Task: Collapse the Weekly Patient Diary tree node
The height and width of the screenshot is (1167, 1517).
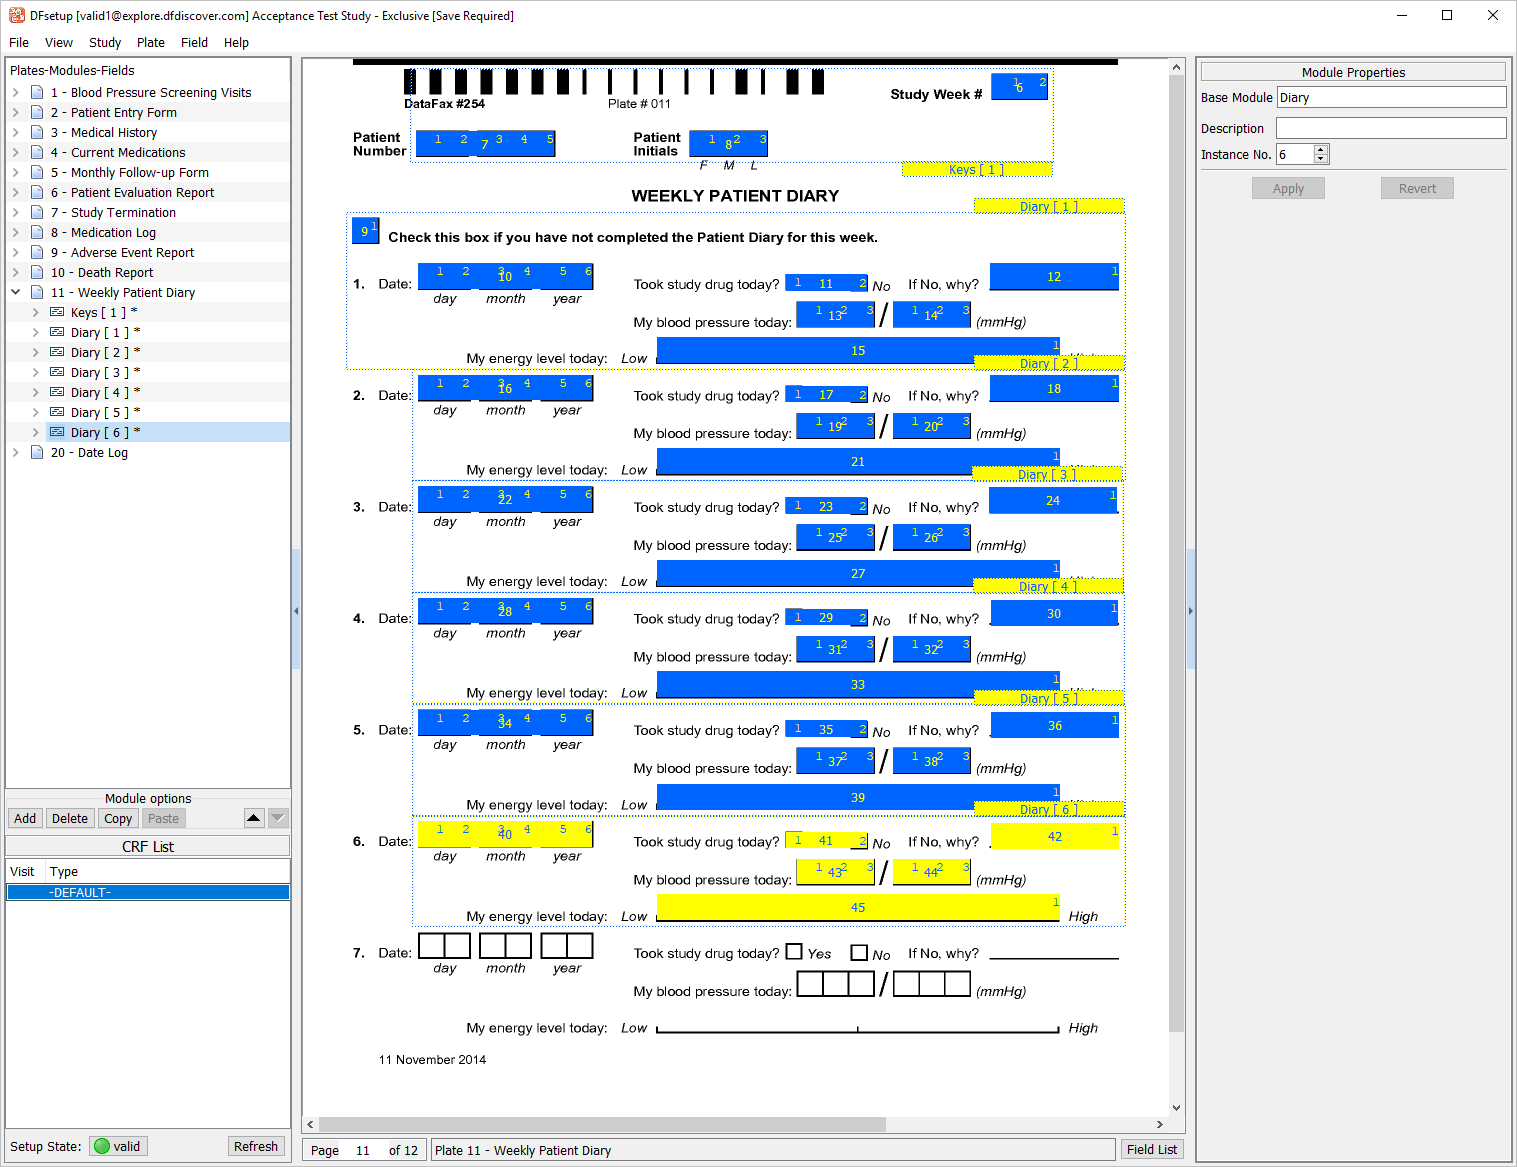Action: coord(16,292)
